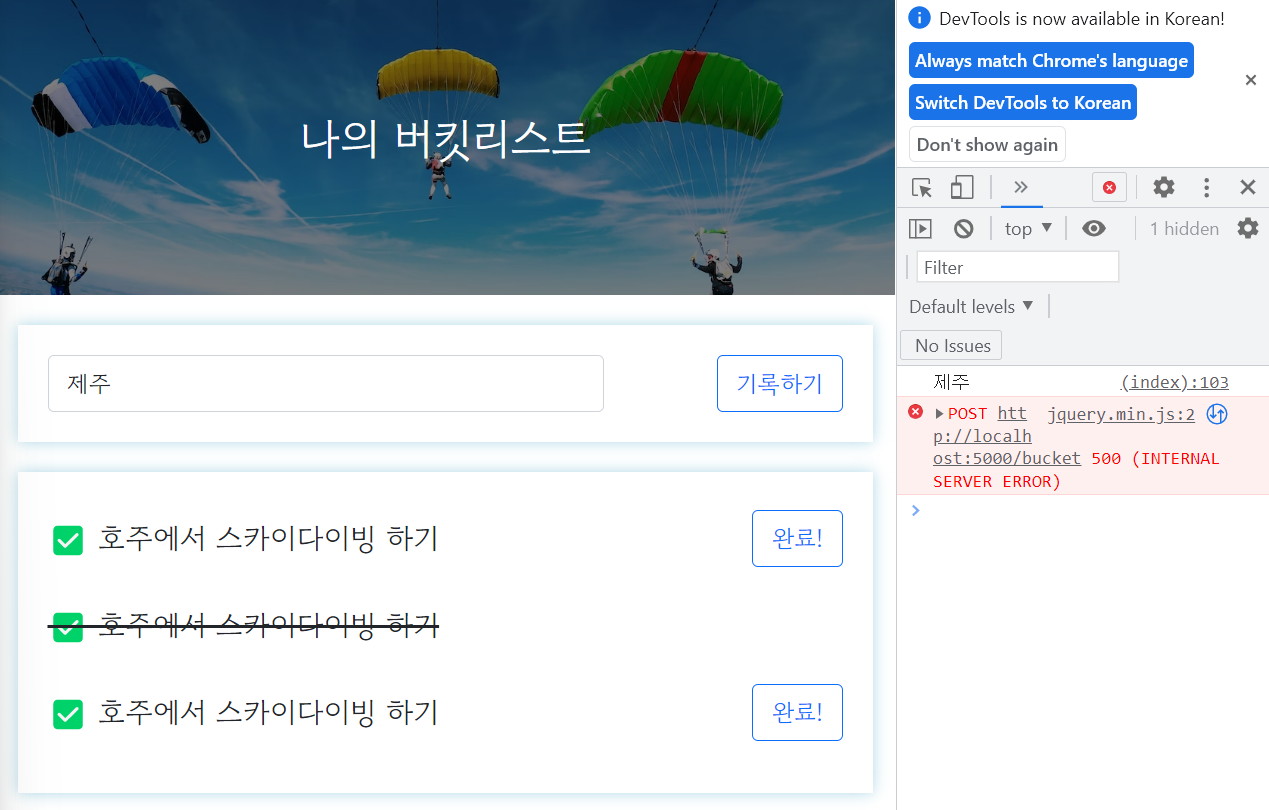Click the bucket list input containing 제주

coord(326,383)
